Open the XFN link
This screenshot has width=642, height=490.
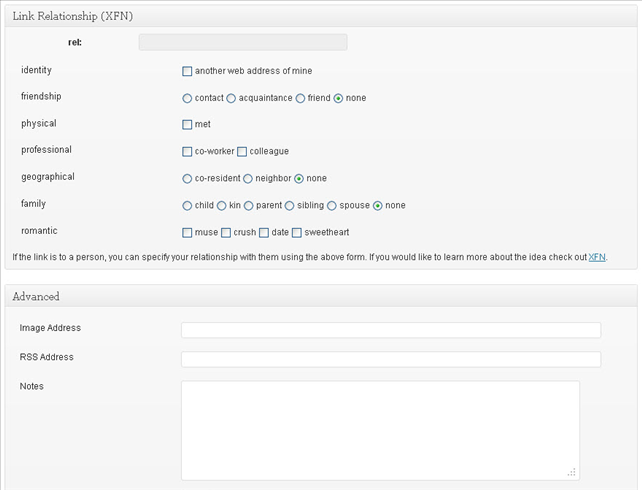597,257
